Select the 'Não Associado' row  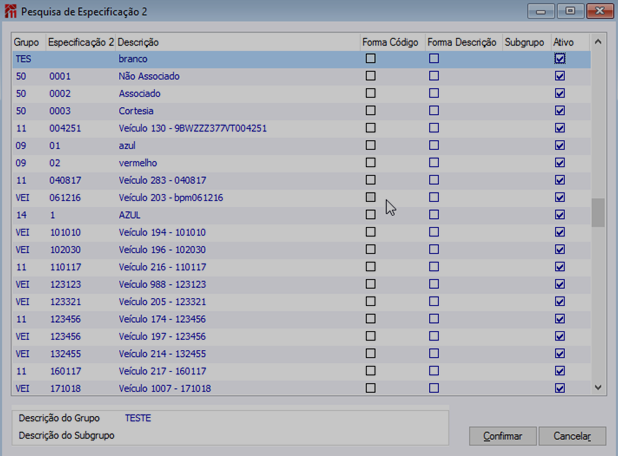pos(302,76)
